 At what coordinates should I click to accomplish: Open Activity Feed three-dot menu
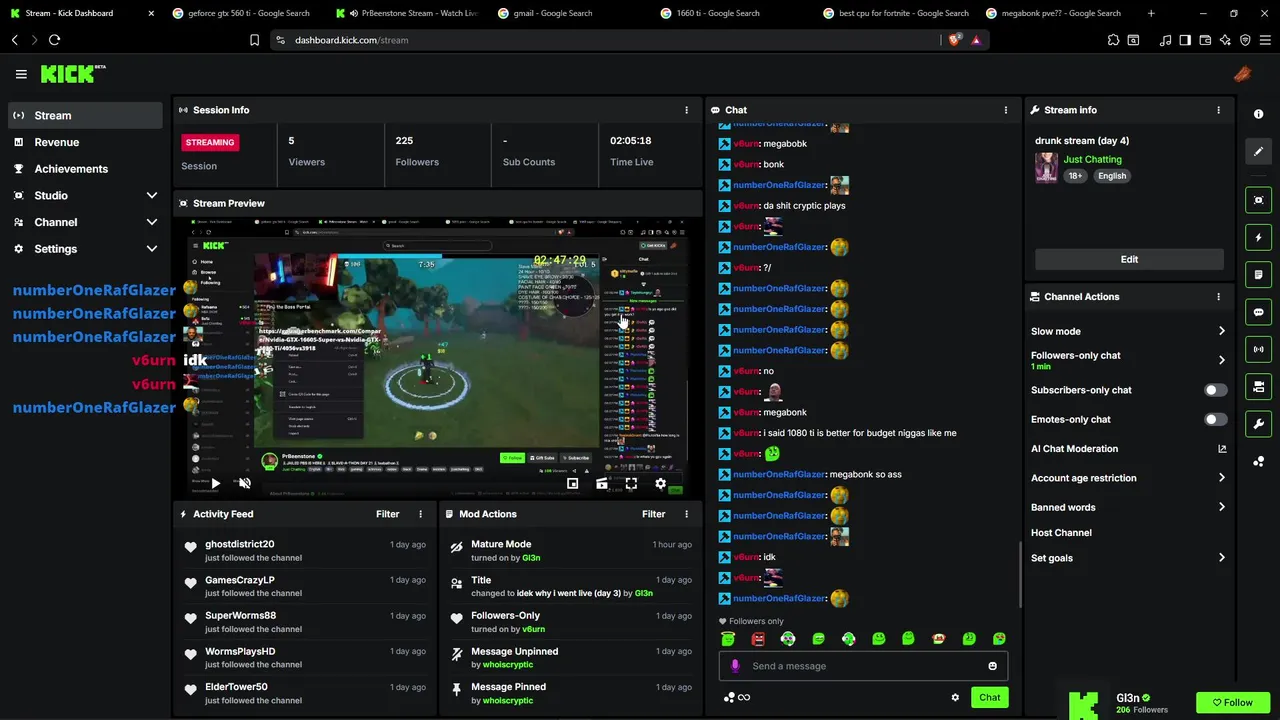[420, 514]
